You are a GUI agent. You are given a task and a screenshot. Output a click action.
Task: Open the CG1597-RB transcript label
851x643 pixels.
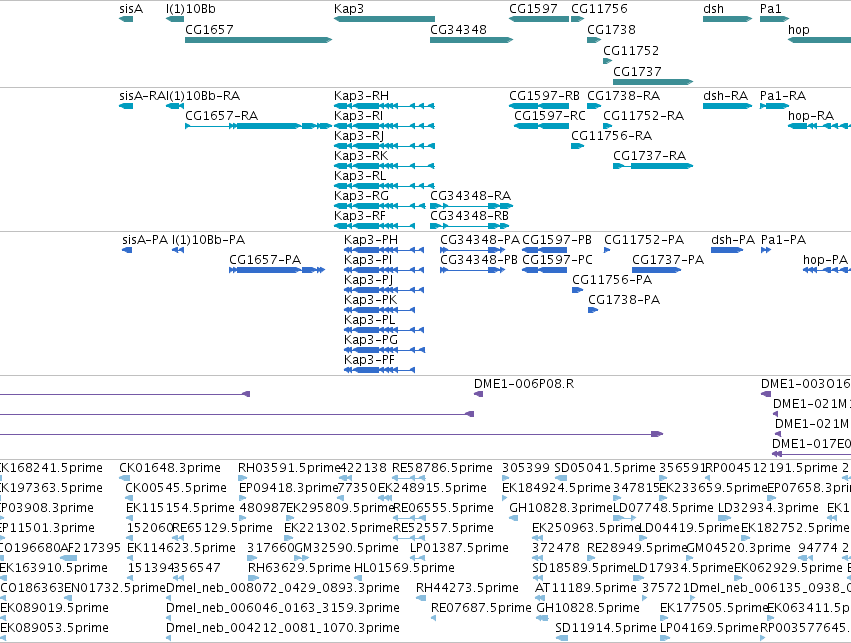click(x=544, y=96)
